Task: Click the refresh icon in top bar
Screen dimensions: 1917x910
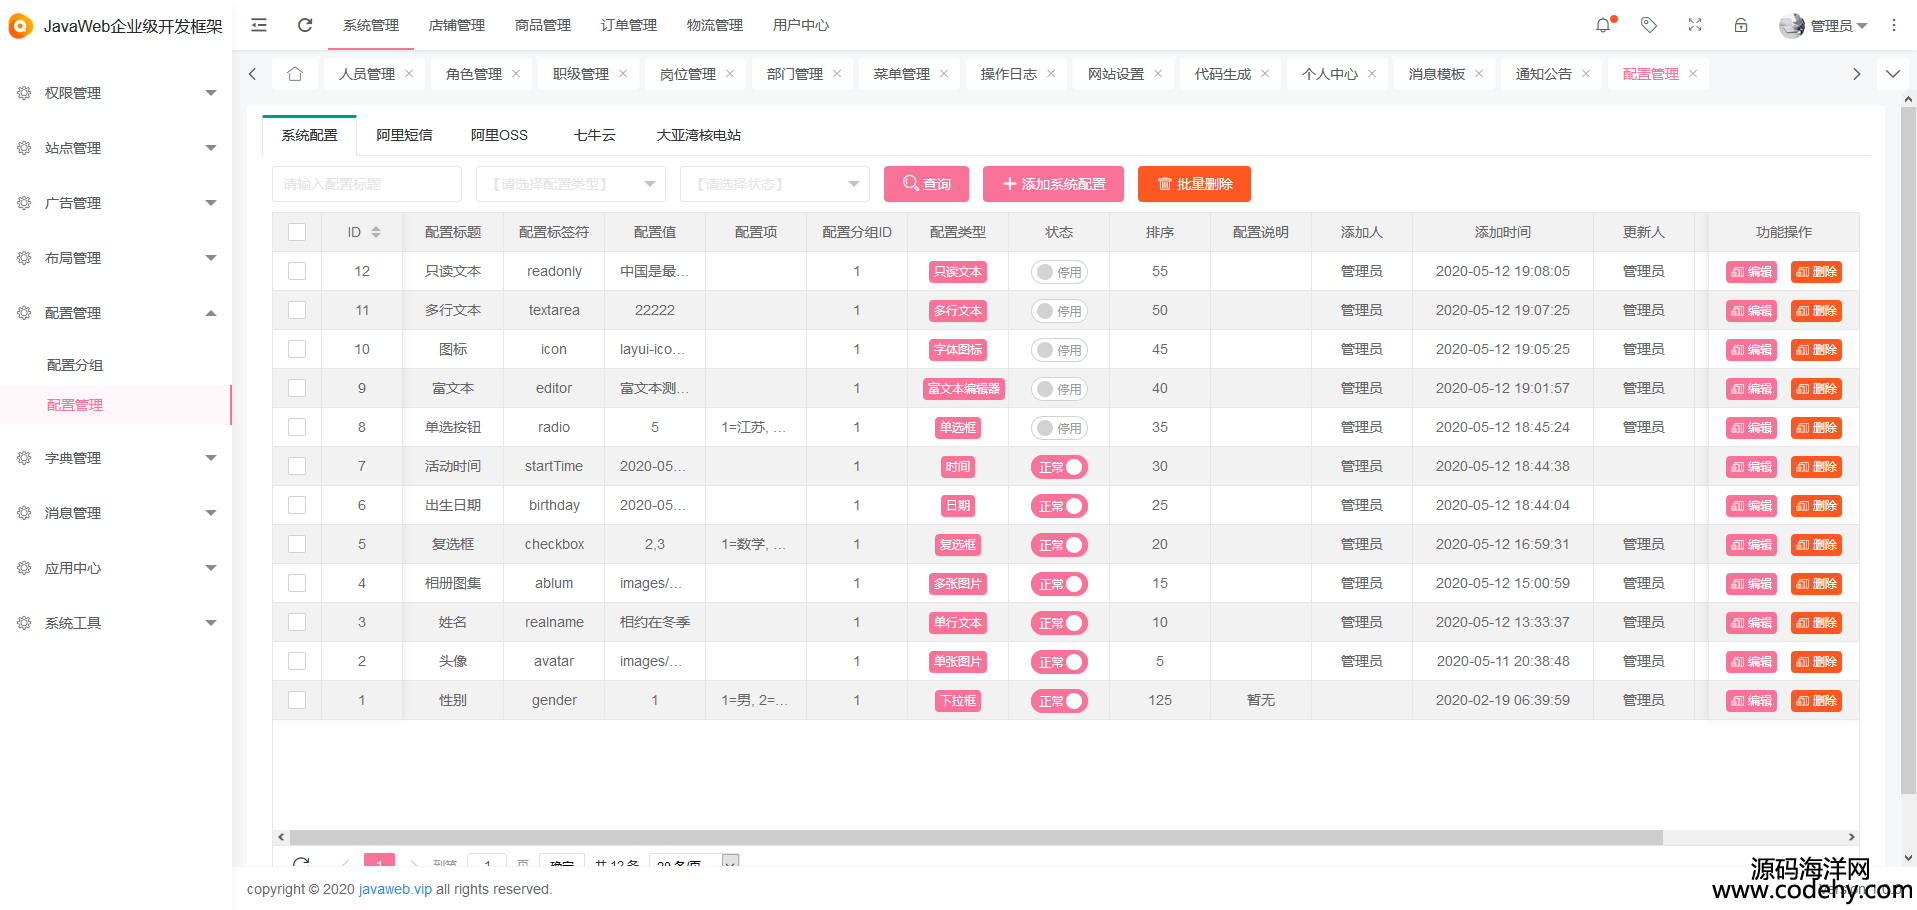Action: 305,25
